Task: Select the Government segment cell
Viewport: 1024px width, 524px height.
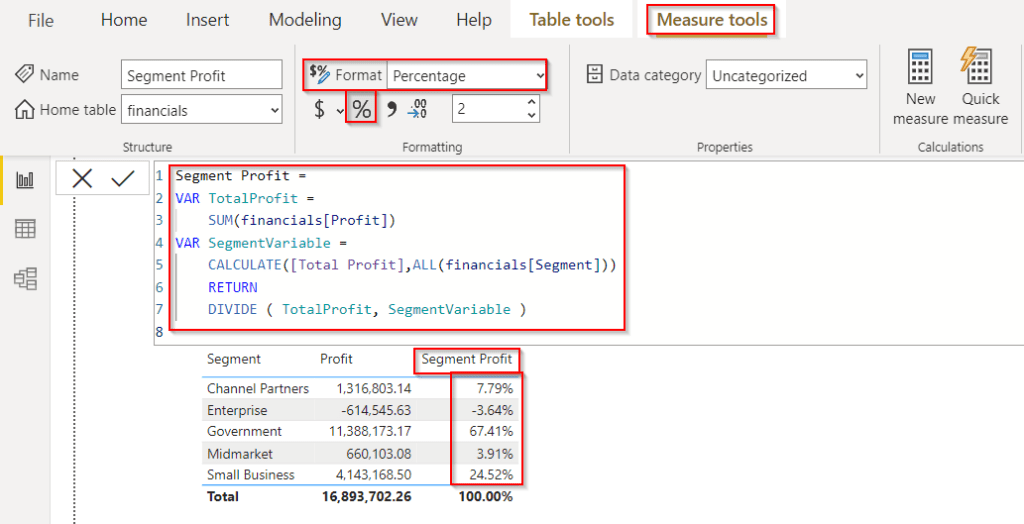Action: 244,431
